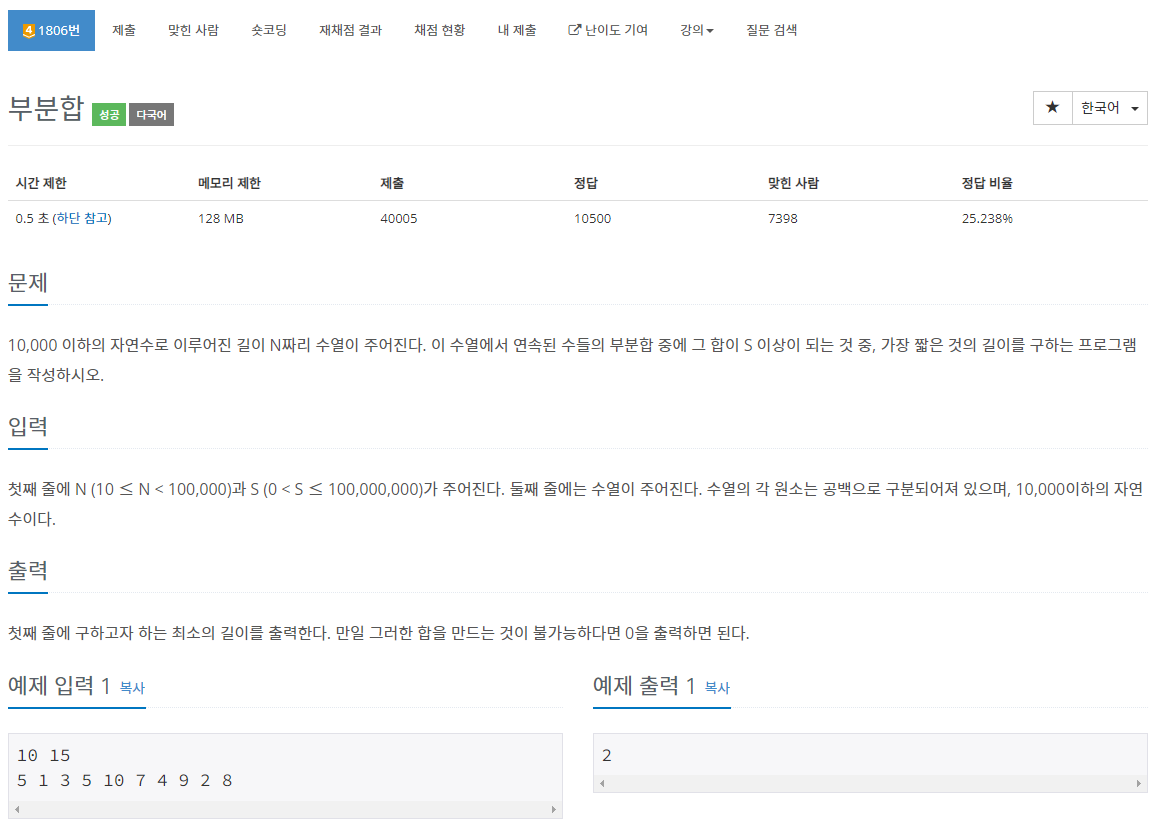Open the 재채점 결과 tab
The height and width of the screenshot is (832, 1162).
pos(351,30)
